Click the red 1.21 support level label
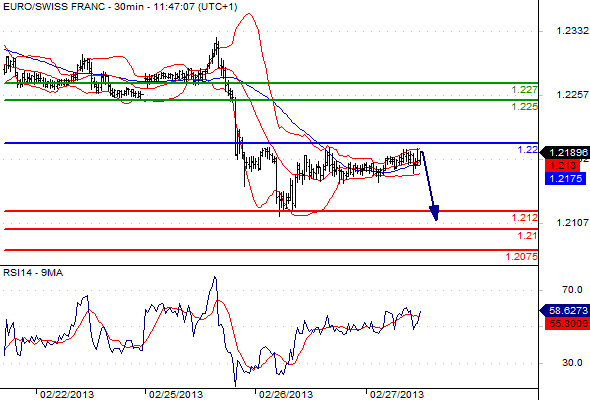This screenshot has height=400, width=590. [x=528, y=236]
